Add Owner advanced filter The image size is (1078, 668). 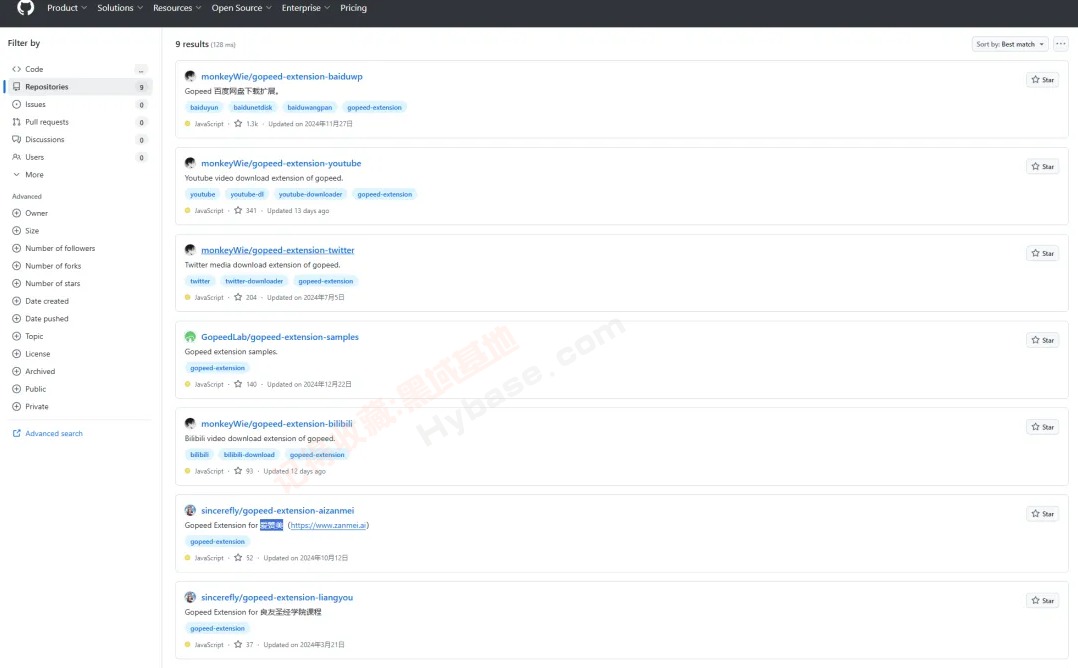tap(30, 213)
